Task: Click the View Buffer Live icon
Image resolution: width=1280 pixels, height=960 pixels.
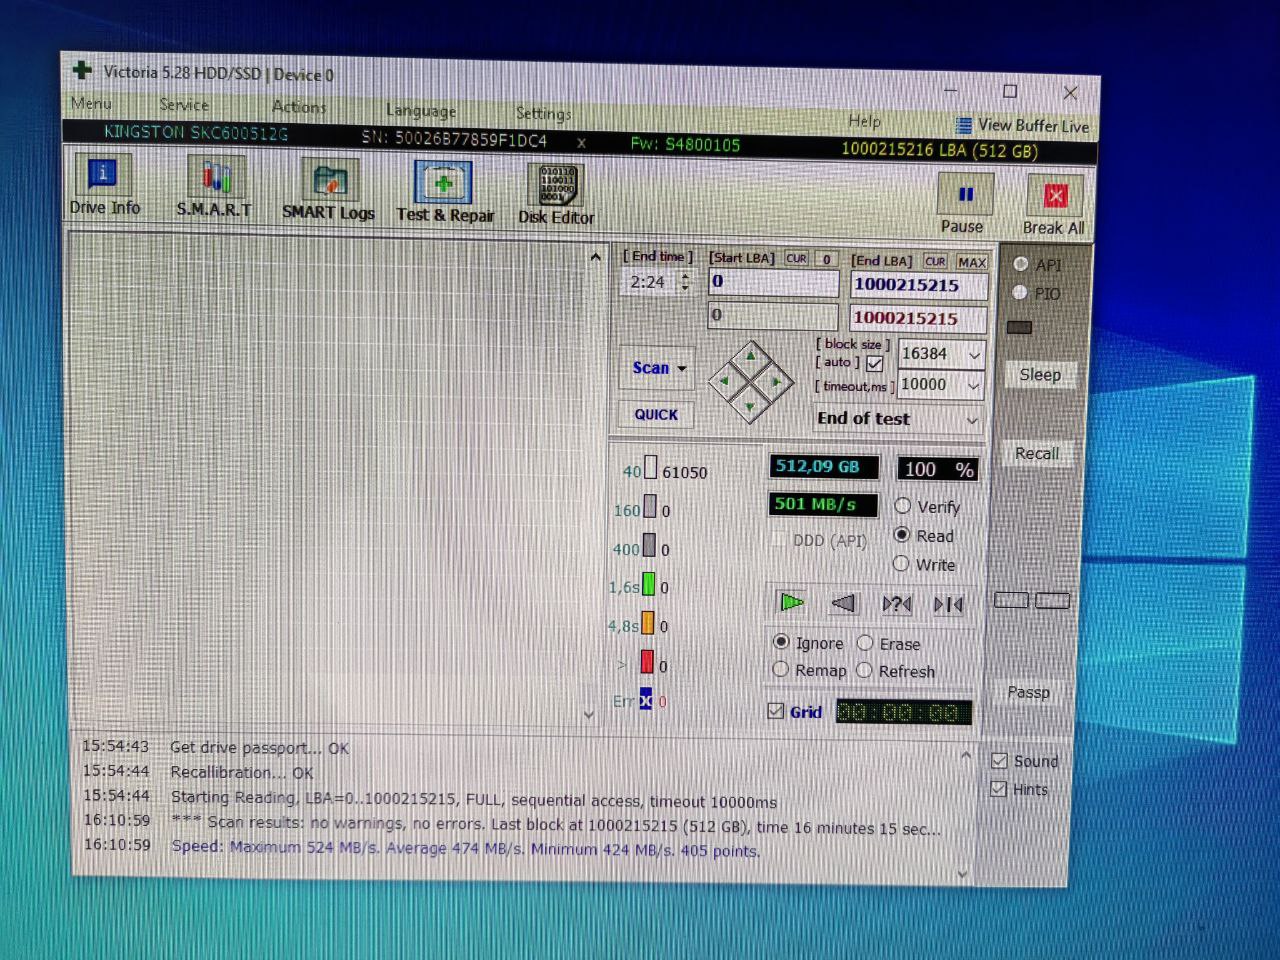Action: point(963,126)
